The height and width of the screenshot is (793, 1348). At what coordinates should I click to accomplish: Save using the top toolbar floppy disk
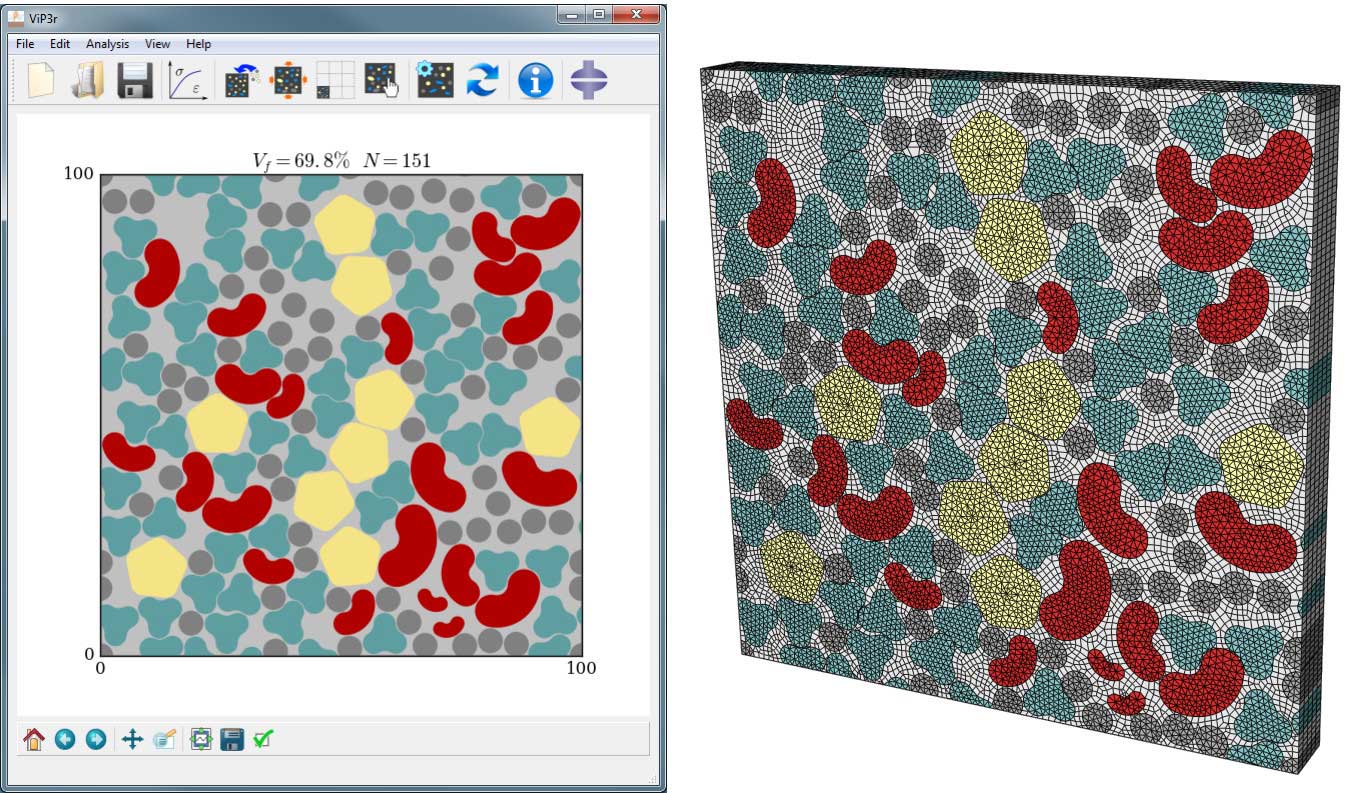pyautogui.click(x=135, y=80)
